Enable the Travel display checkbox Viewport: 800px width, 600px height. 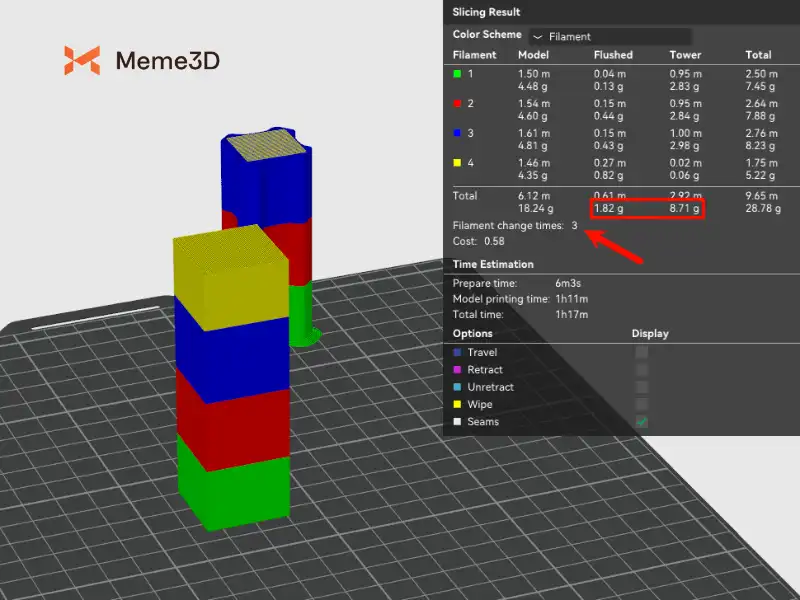click(x=641, y=352)
